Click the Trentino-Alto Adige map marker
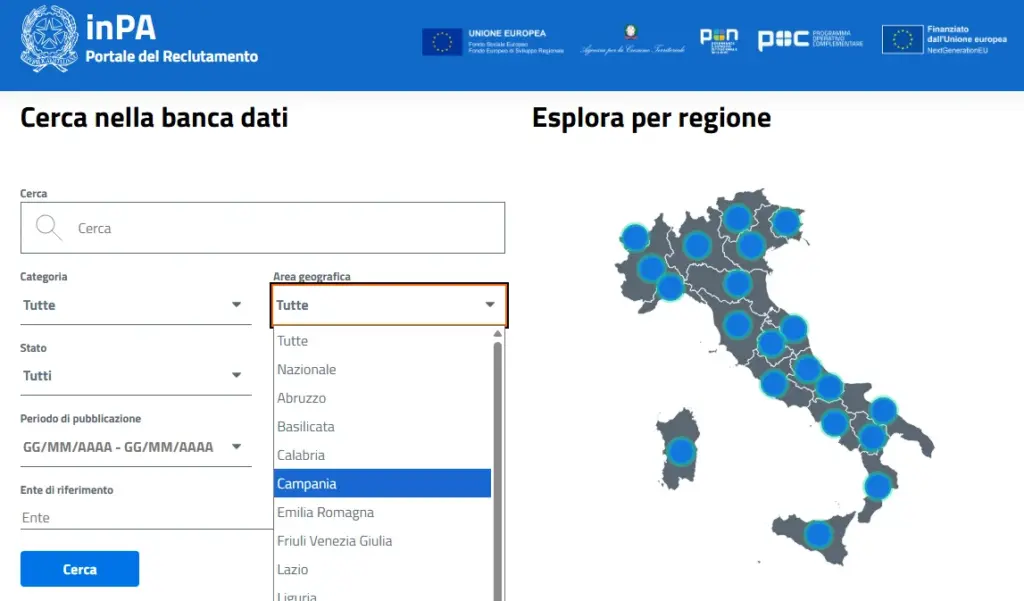 point(737,218)
